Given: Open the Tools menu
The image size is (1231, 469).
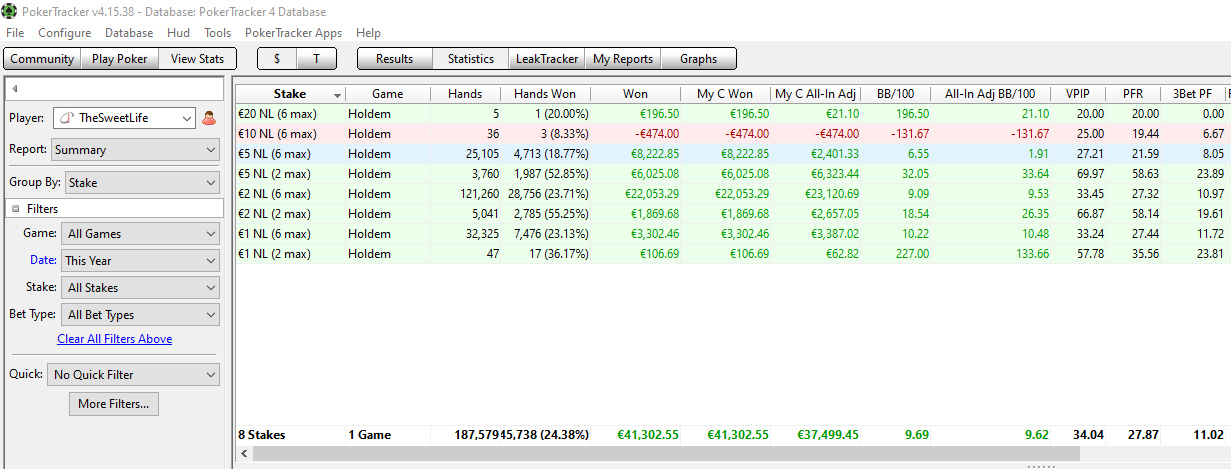Looking at the screenshot, I should point(217,33).
